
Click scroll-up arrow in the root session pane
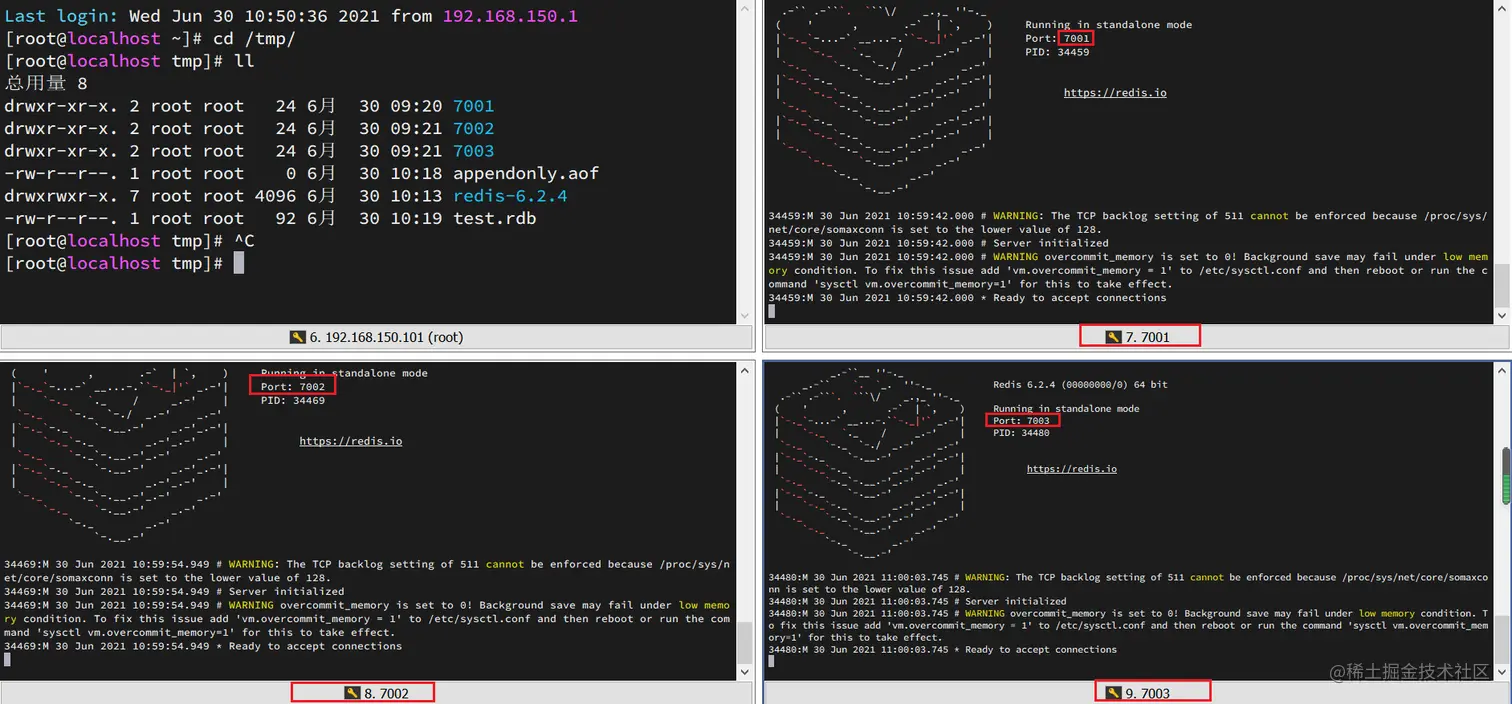click(743, 8)
